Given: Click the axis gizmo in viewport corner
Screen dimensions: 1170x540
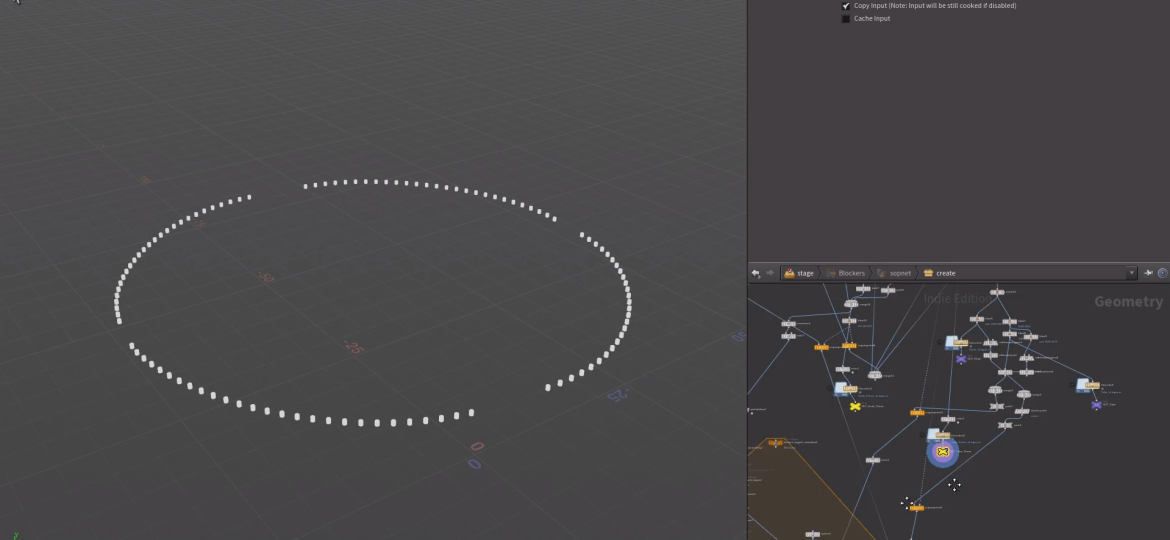Looking at the screenshot, I should 16,535.
